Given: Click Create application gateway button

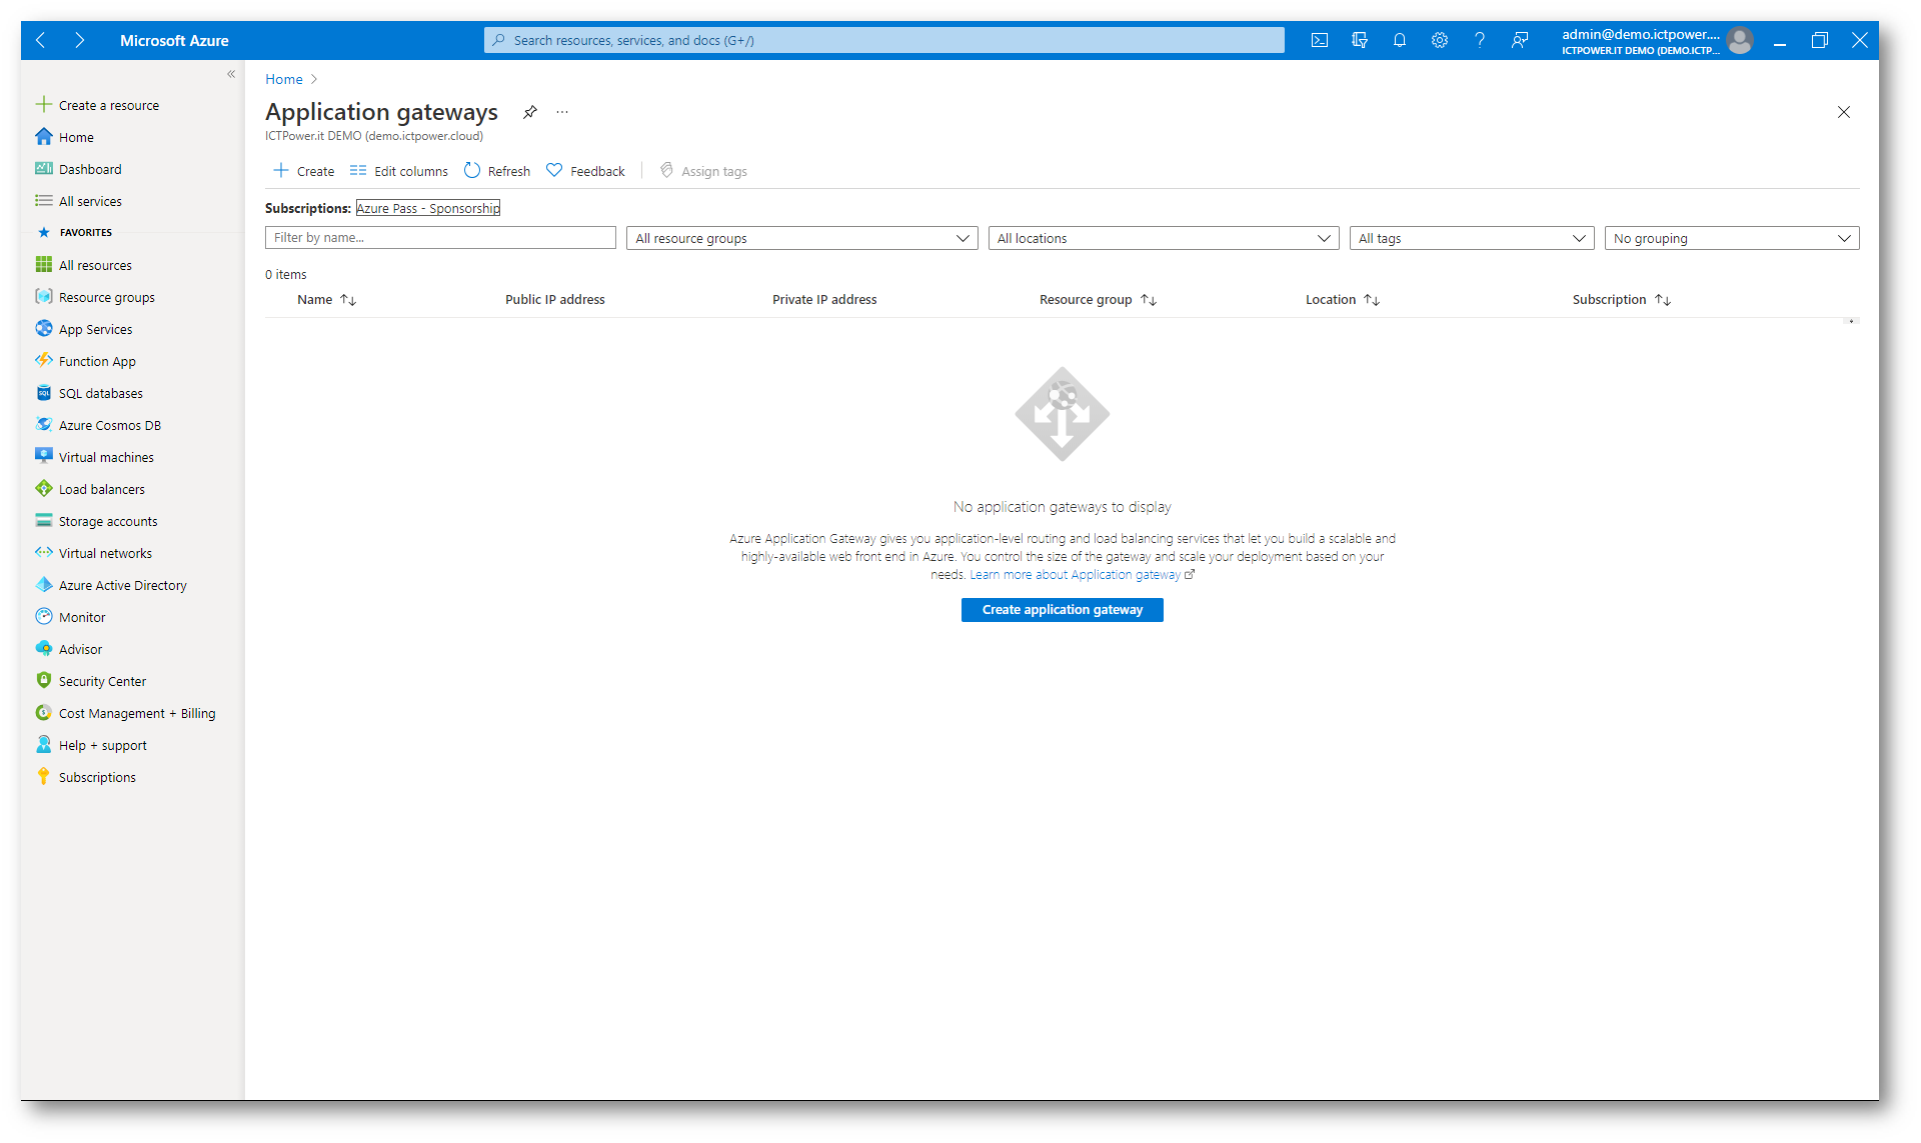Looking at the screenshot, I should [1062, 610].
